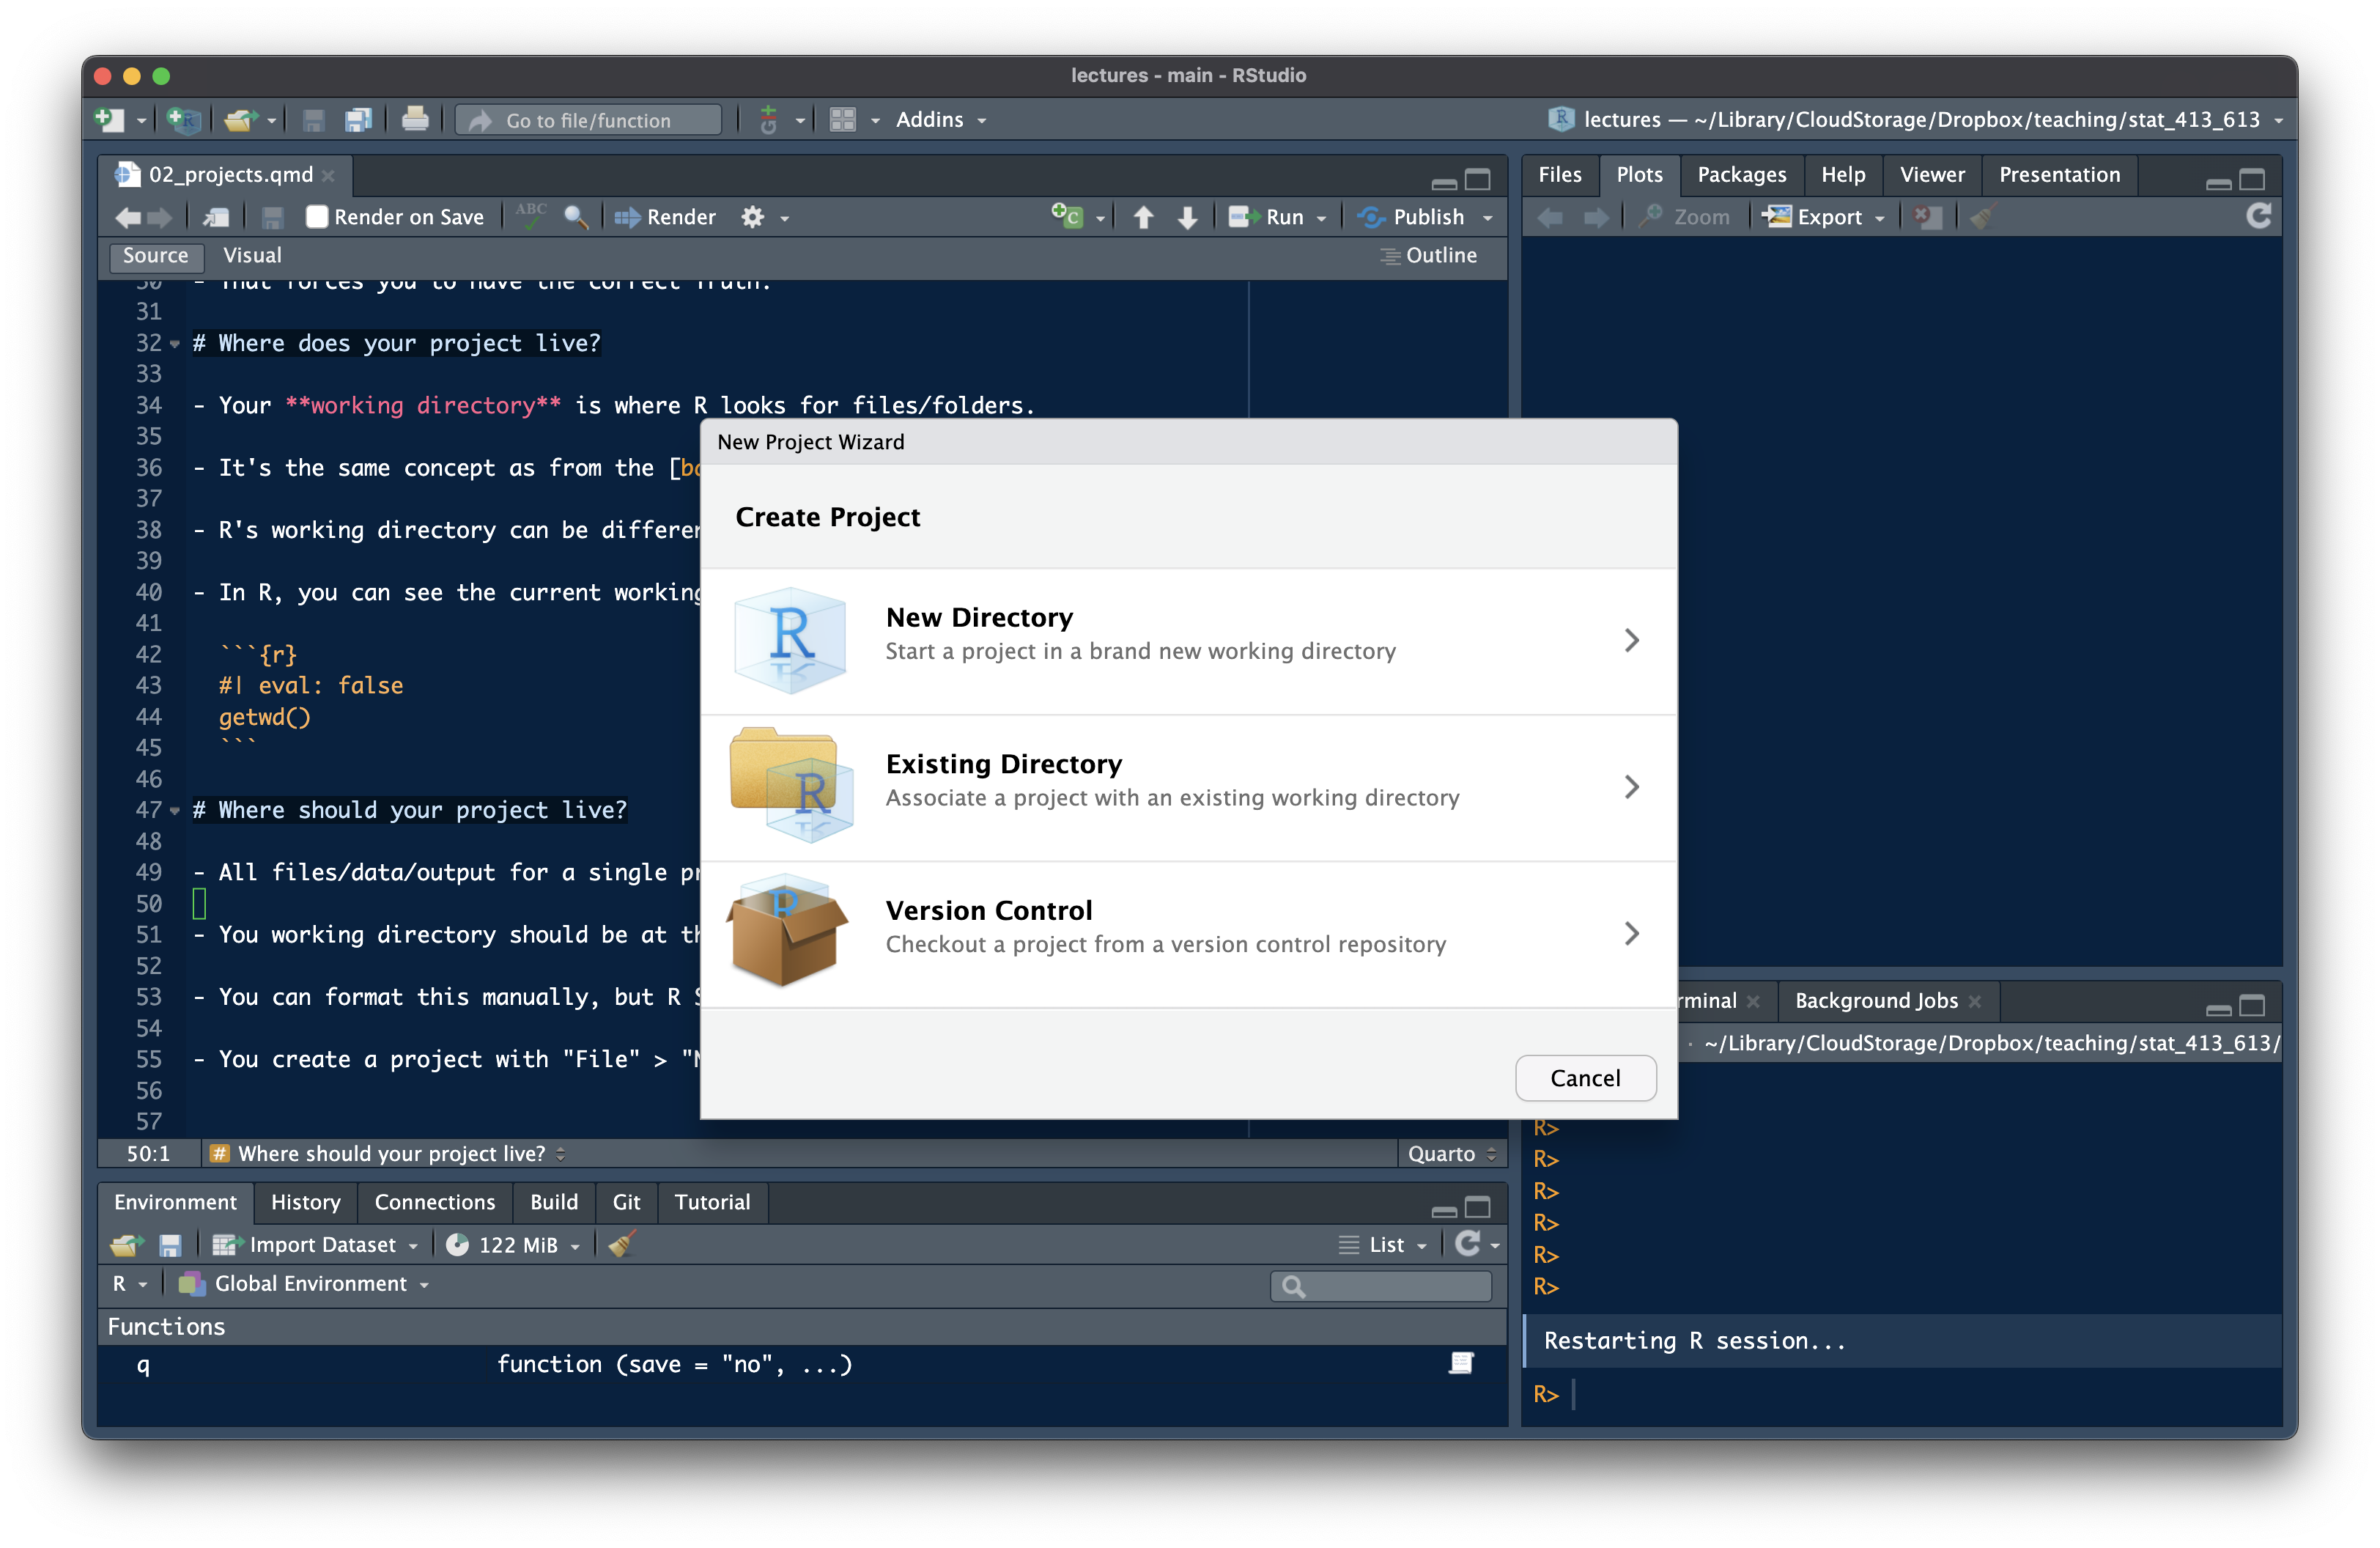
Task: Click the create new project icon
Action: pos(183,120)
